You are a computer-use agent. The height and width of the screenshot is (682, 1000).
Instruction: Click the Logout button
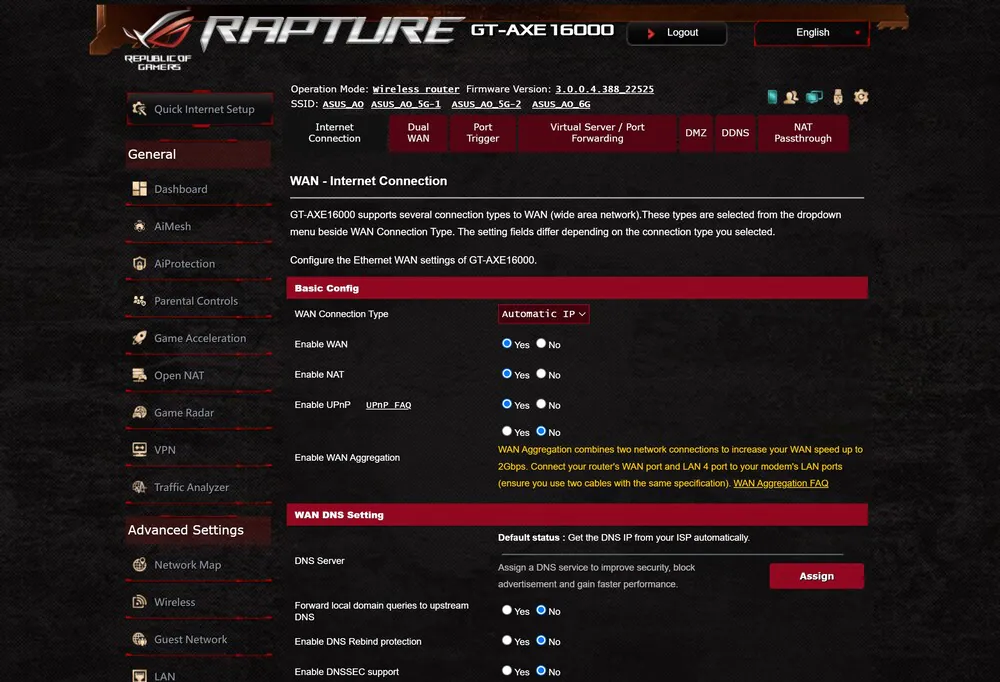pos(677,33)
